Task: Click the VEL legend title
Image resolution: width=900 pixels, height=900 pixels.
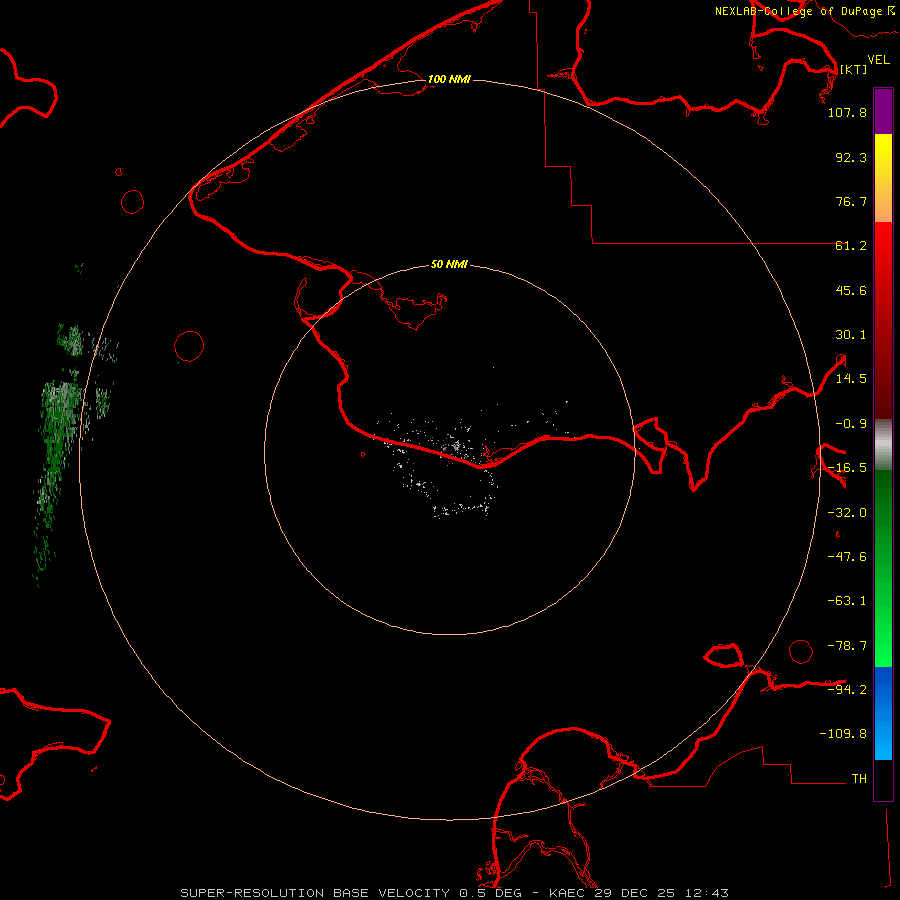Action: tap(878, 60)
